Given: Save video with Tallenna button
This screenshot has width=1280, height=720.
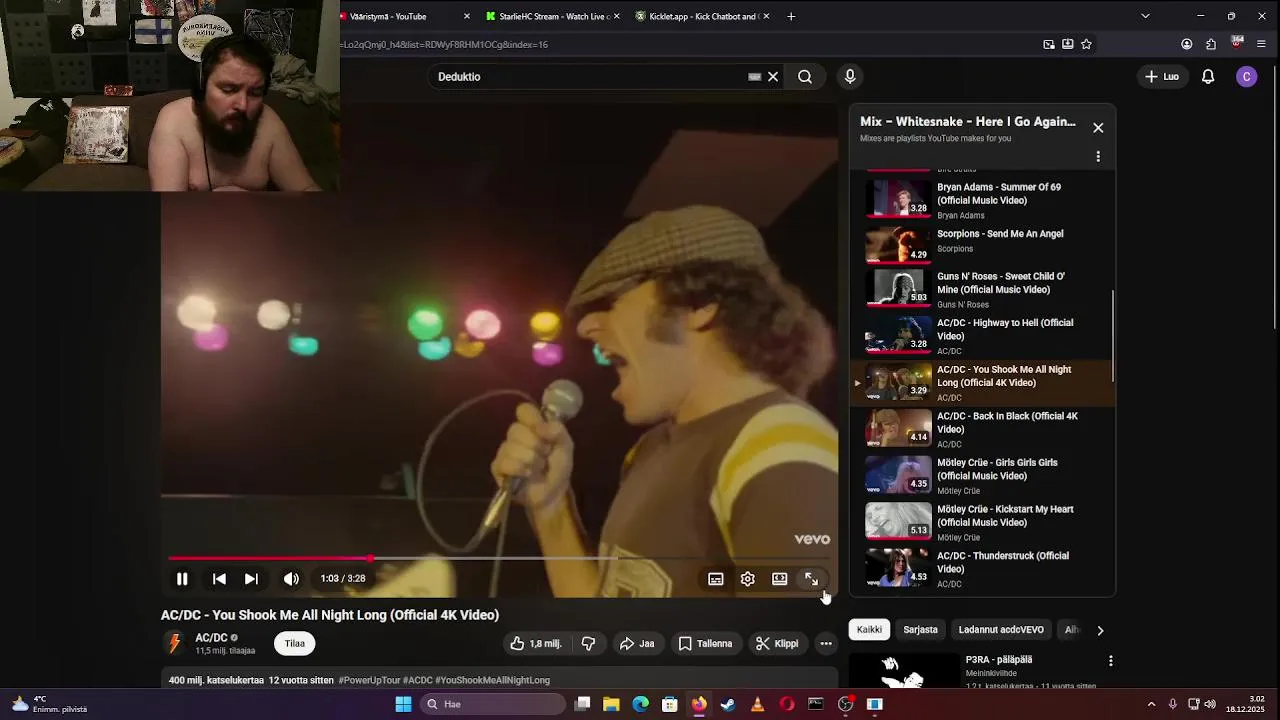Looking at the screenshot, I should [x=706, y=644].
